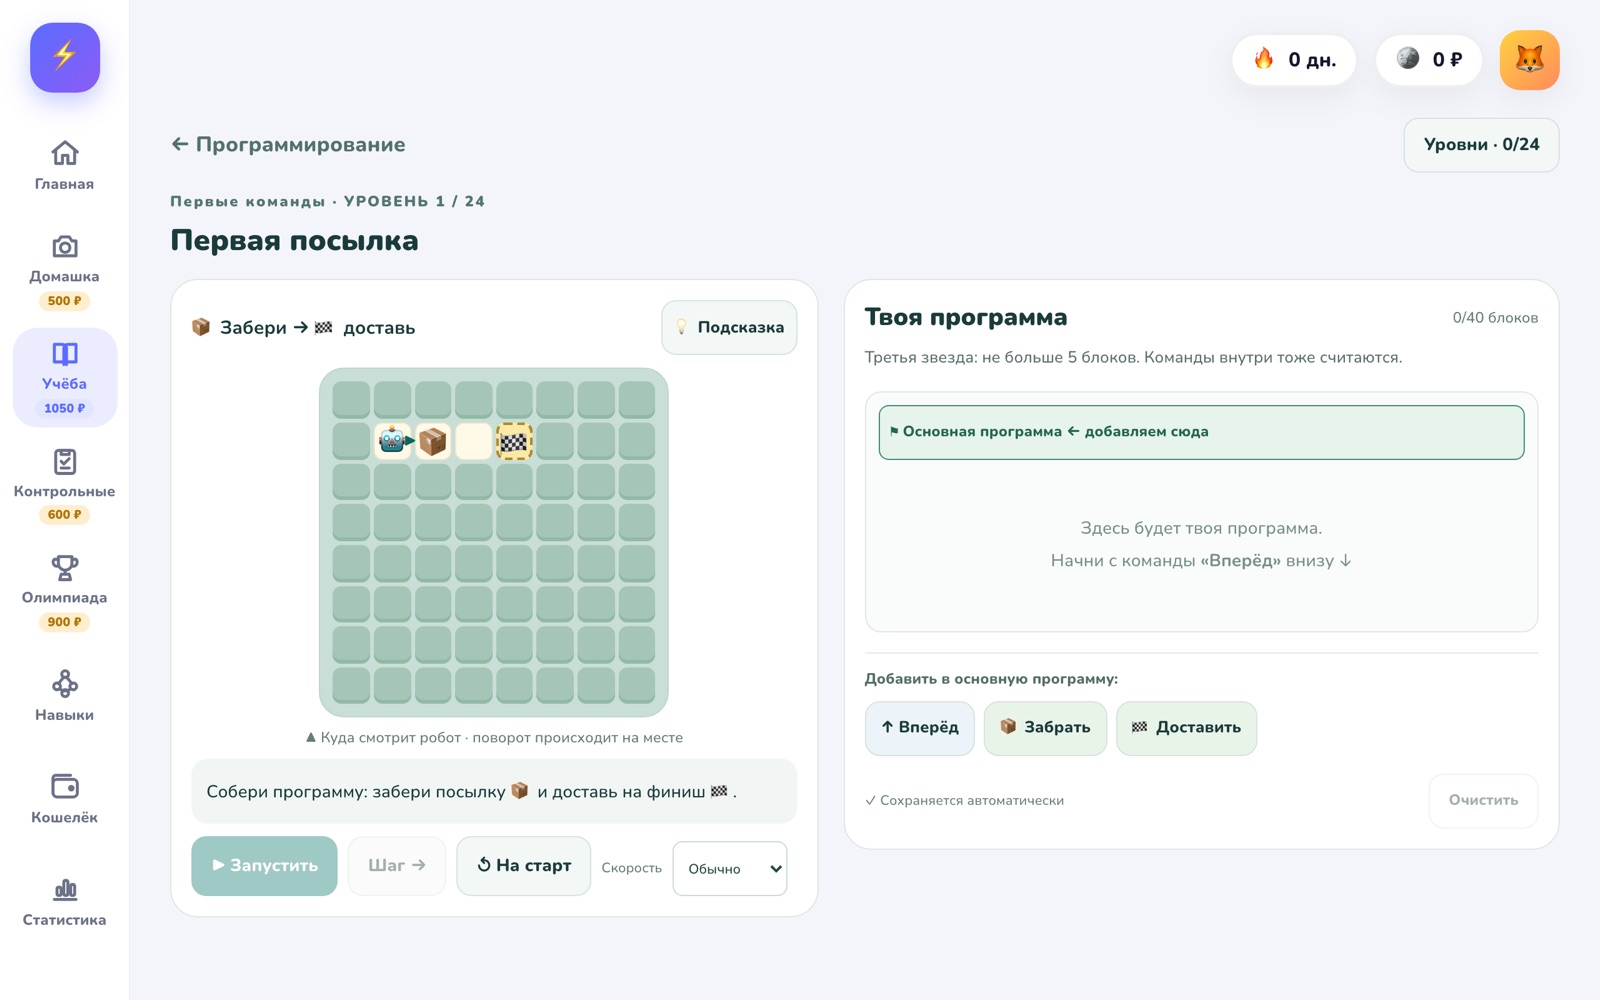
Task: Click the checkered finish cell on grid
Action: pos(514,441)
